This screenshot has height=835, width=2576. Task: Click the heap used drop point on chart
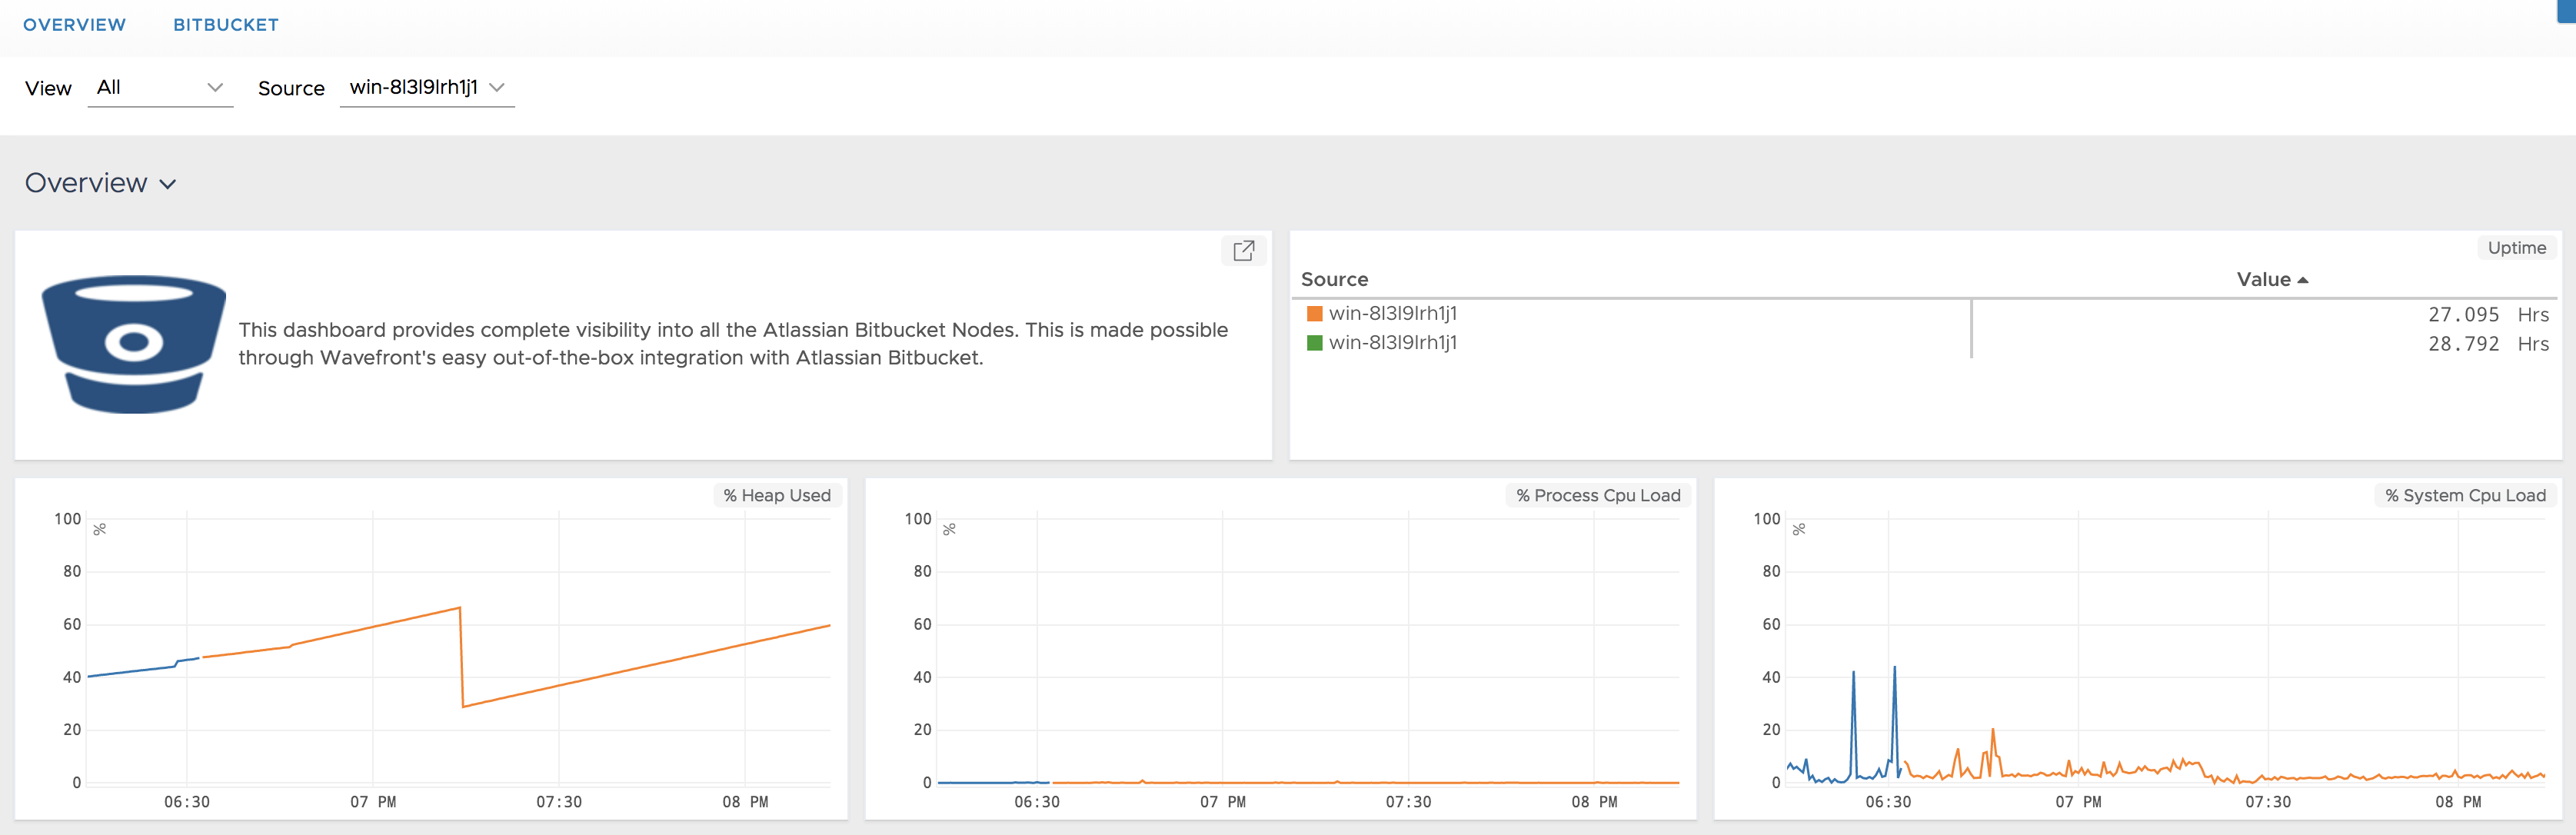point(462,706)
